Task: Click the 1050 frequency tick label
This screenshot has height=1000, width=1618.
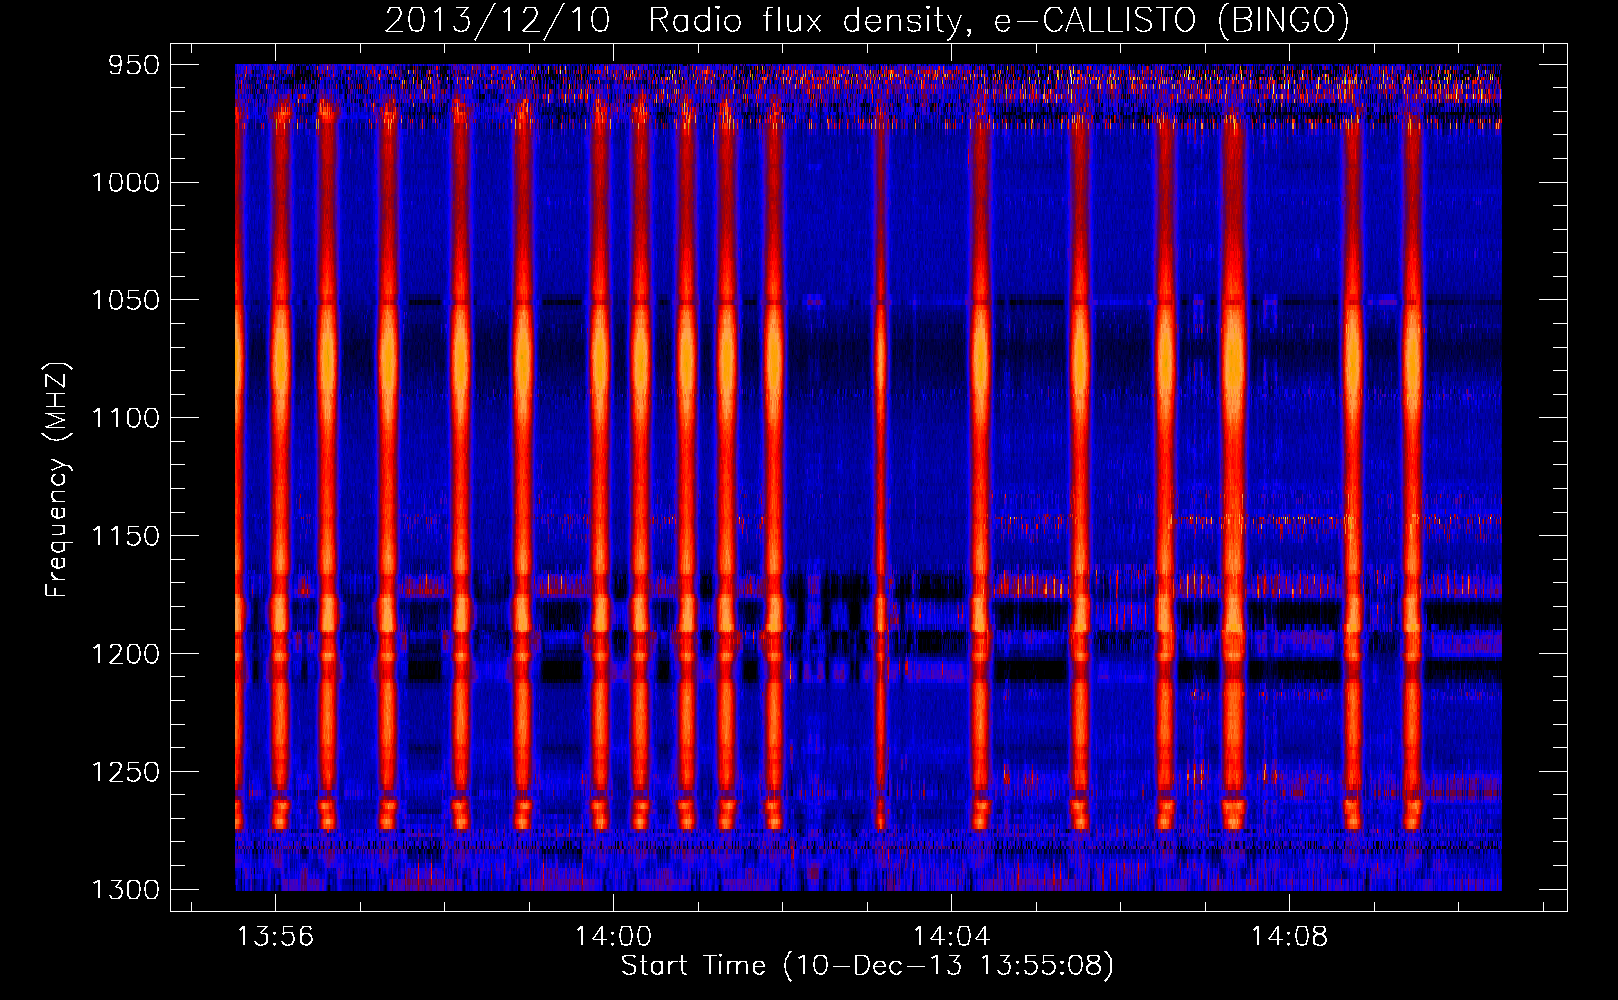Action: (125, 301)
